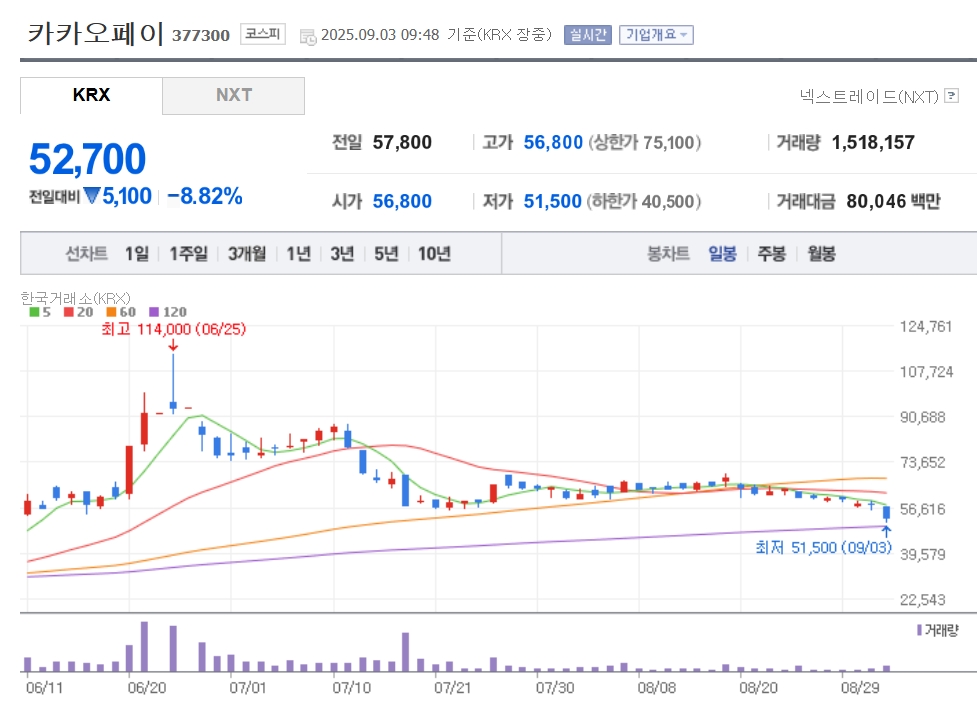Open the Nextrade (NXT) help question icon
Viewport: 977px width, 713px height.
click(x=951, y=95)
